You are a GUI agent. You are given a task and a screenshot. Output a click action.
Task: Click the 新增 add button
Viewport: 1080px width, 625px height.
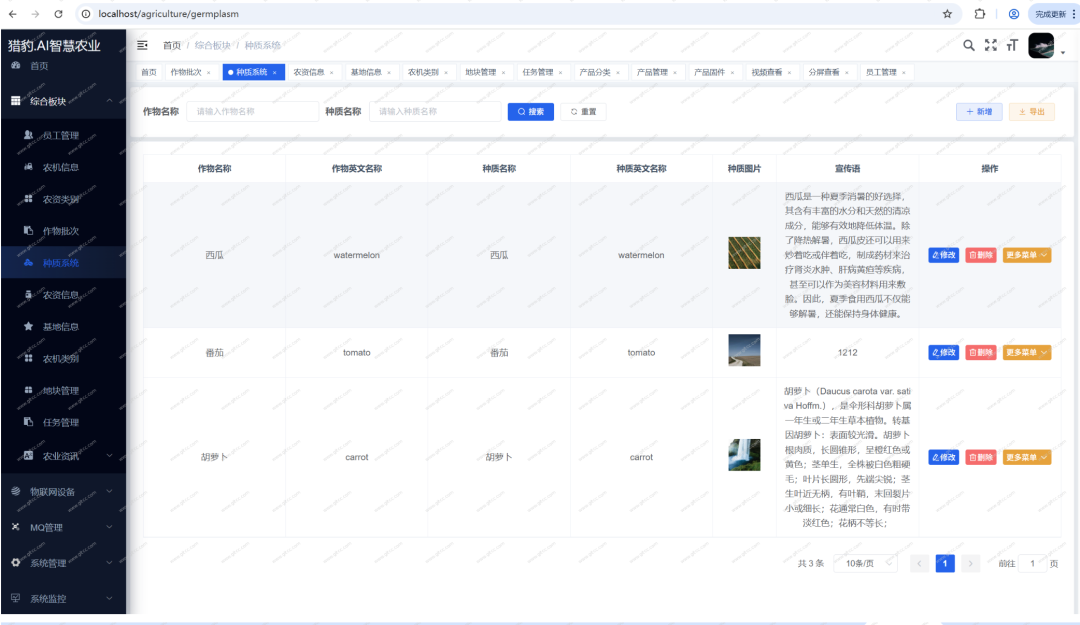tap(979, 112)
